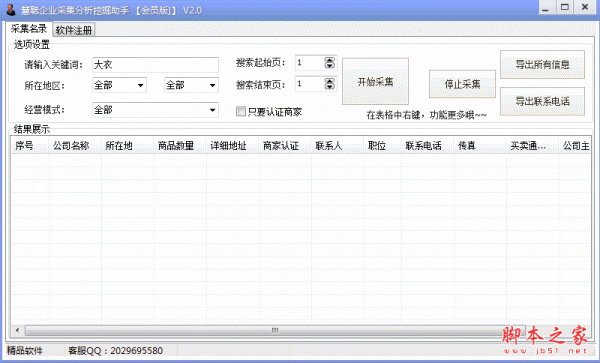600x363 pixels.
Task: Decrease 搜索结束页 with down arrow
Action: point(329,87)
